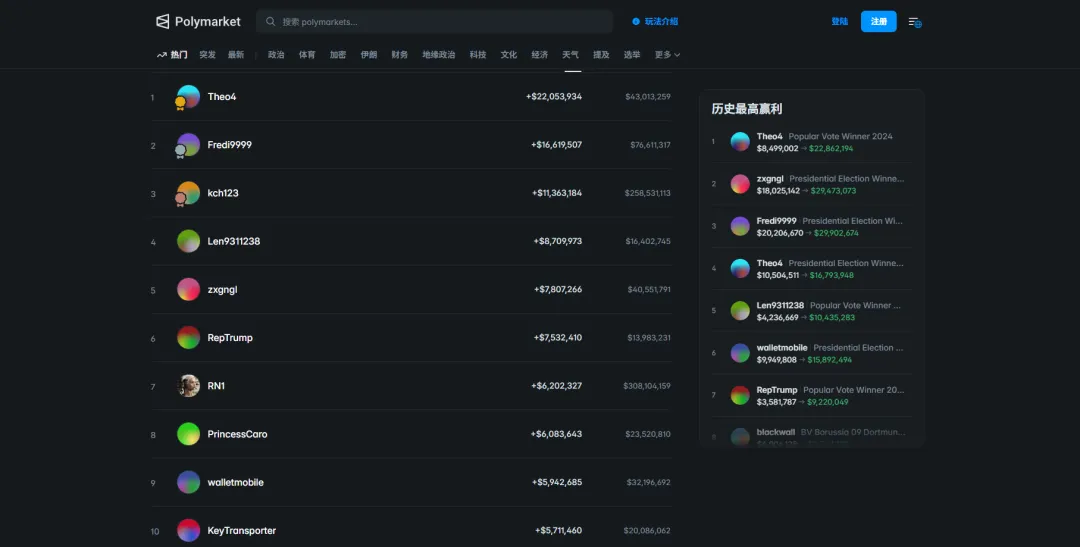Open zxgngl's profile from leaderboard name

pos(222,289)
